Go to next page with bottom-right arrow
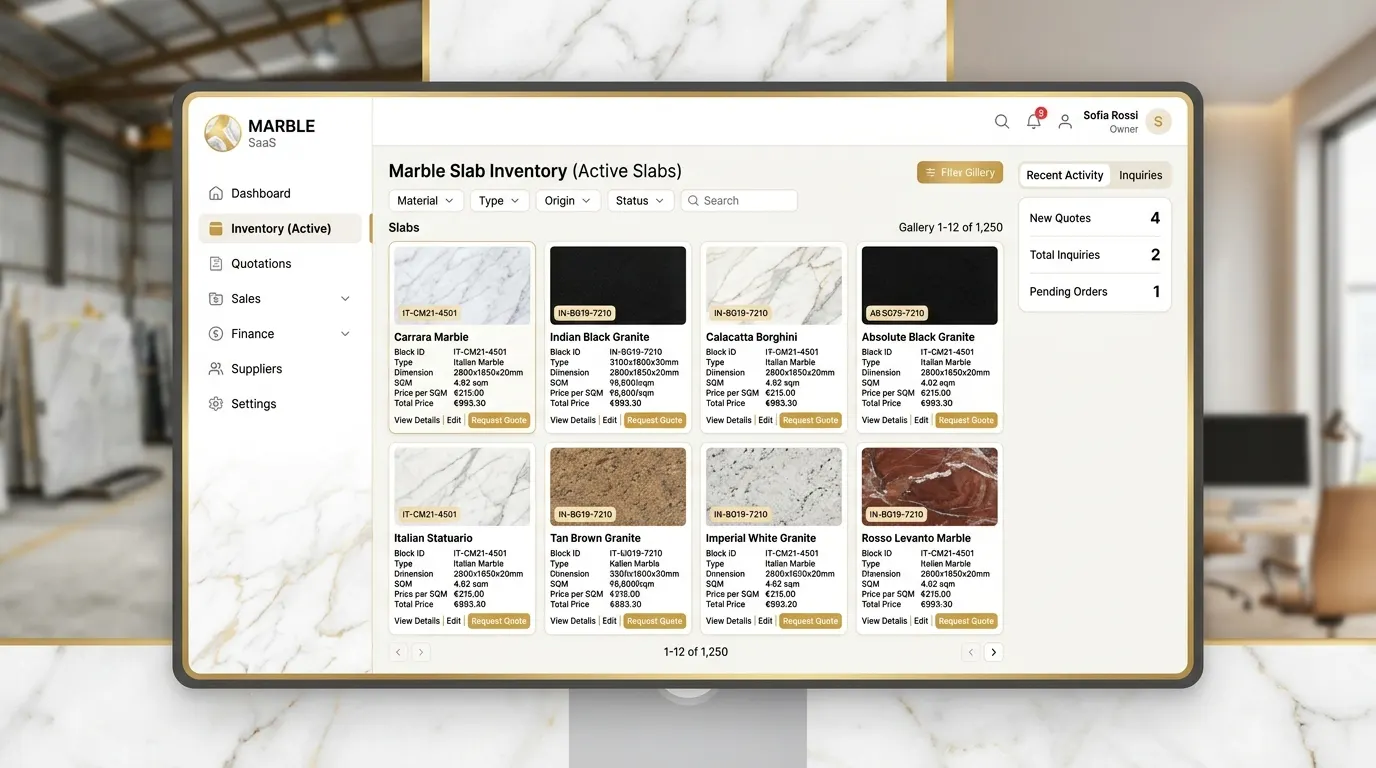This screenshot has height=768, width=1376. [x=993, y=652]
